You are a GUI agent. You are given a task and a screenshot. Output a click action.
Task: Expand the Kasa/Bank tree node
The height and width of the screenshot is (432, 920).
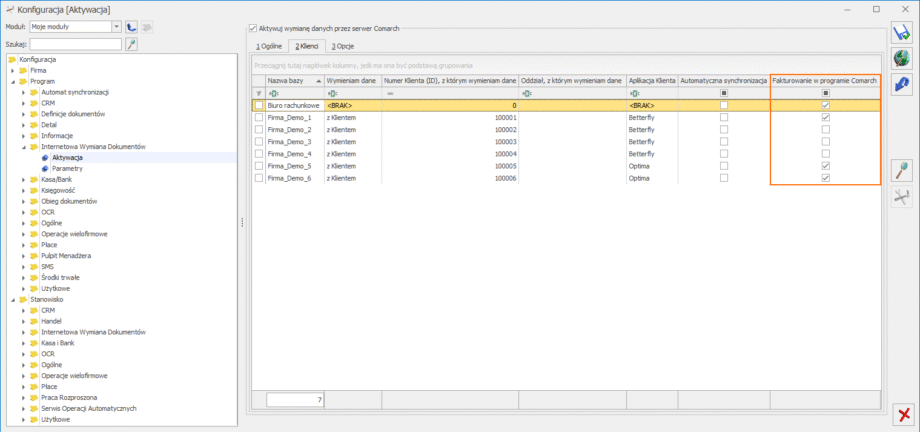coord(24,179)
